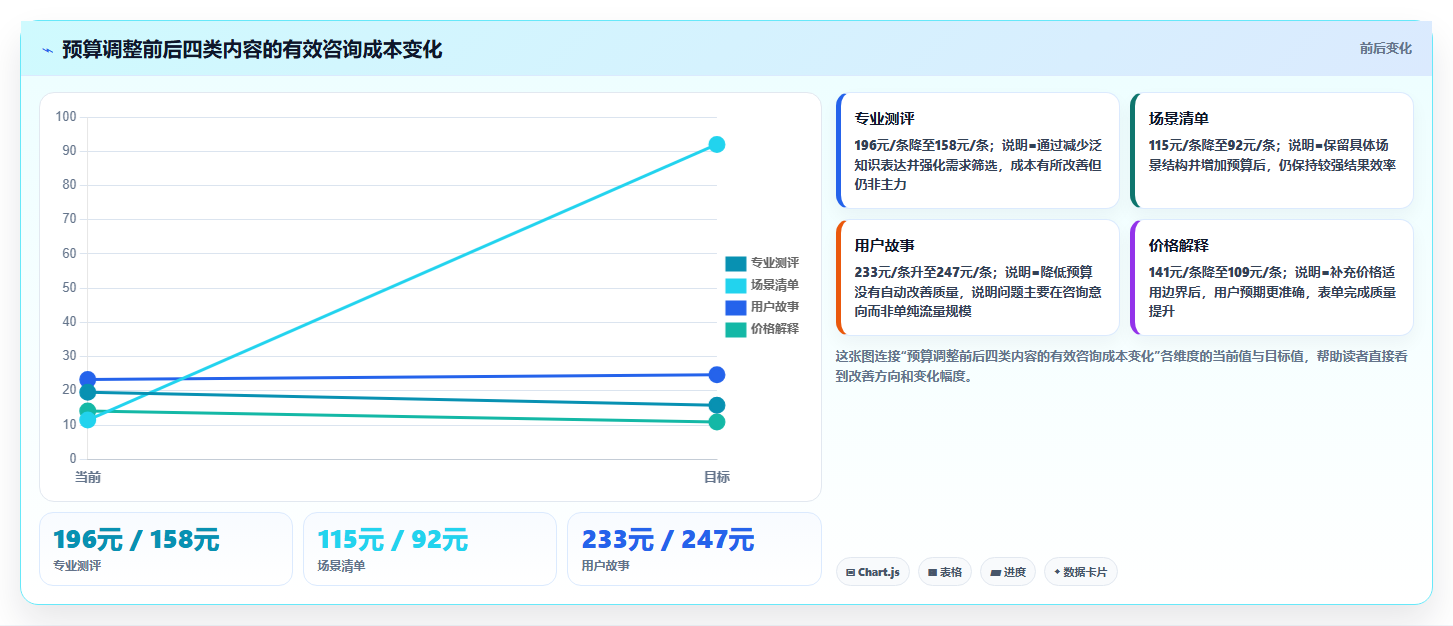Viewport: 1453px width, 626px height.
Task: Toggle 价格解释 legend color swatch
Action: click(x=736, y=329)
